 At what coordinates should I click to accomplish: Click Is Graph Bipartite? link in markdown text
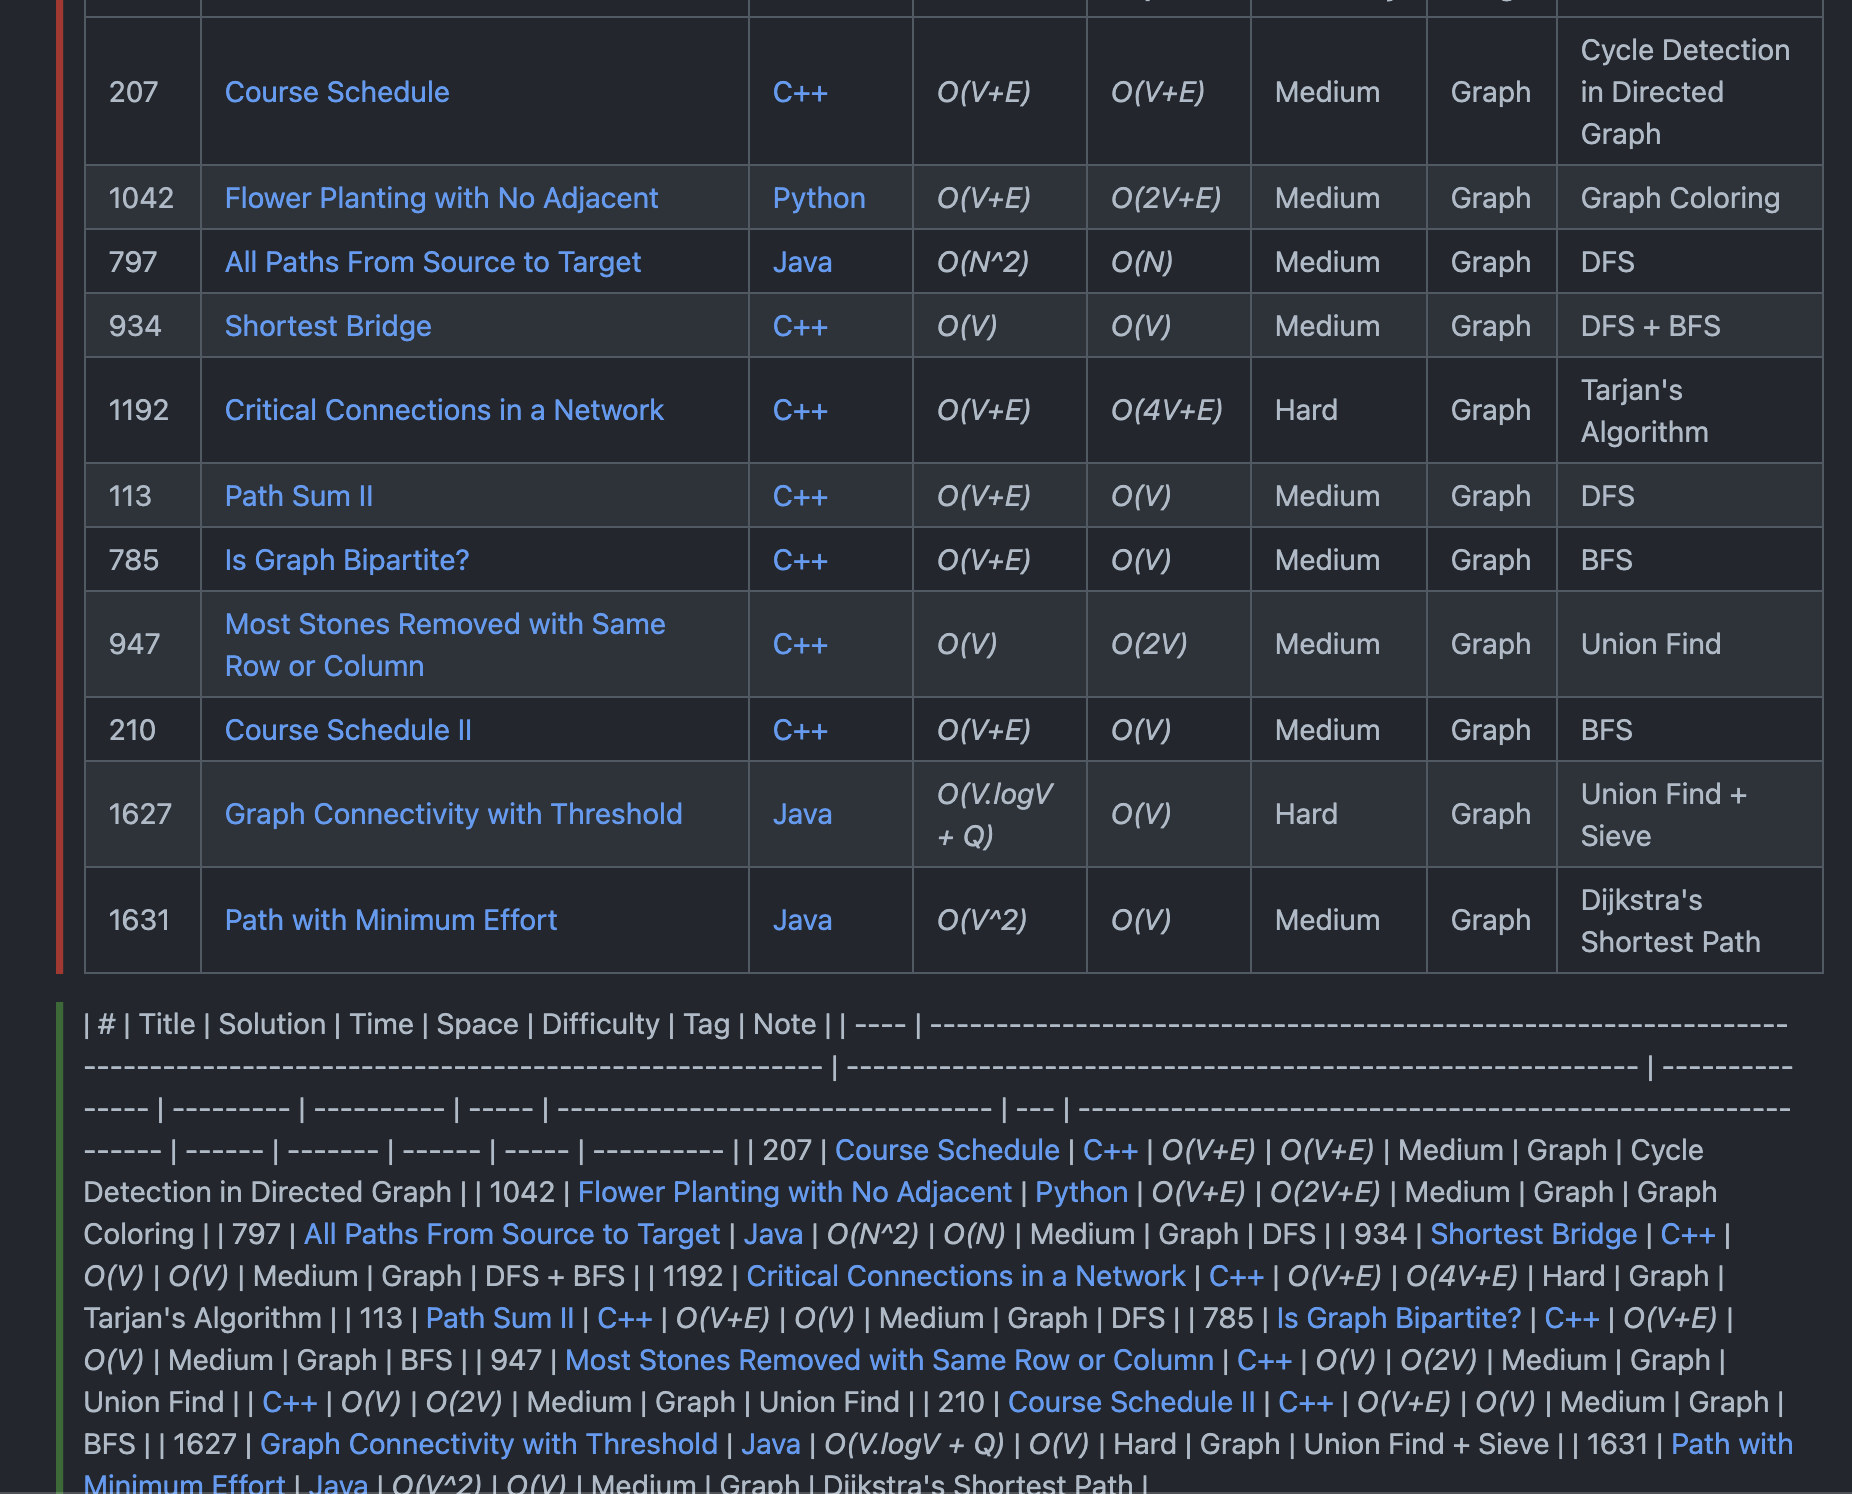pyautogui.click(x=1397, y=1318)
